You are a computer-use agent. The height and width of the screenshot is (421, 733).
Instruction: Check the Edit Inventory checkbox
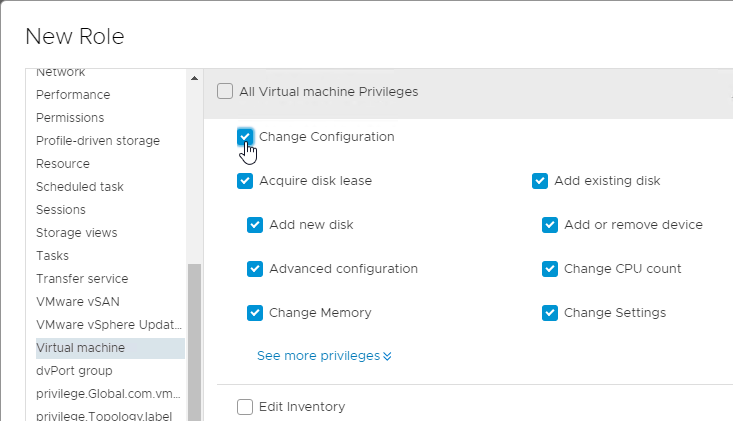(x=245, y=407)
